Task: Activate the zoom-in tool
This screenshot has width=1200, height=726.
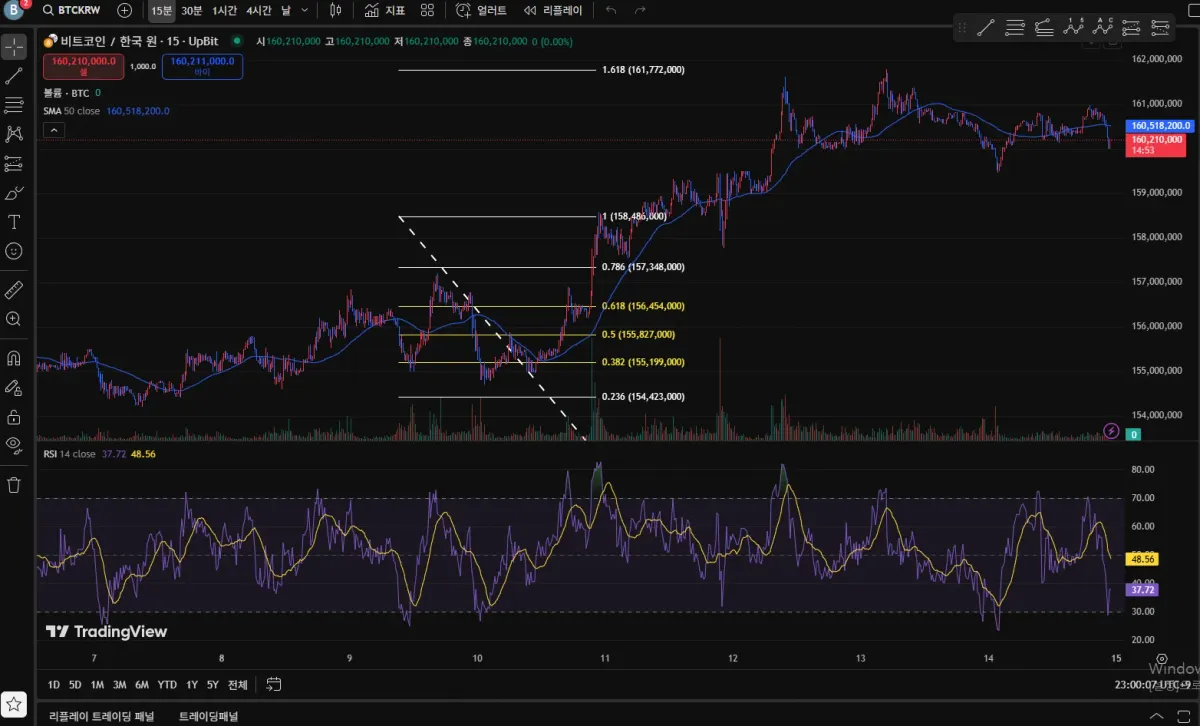Action: click(x=14, y=319)
